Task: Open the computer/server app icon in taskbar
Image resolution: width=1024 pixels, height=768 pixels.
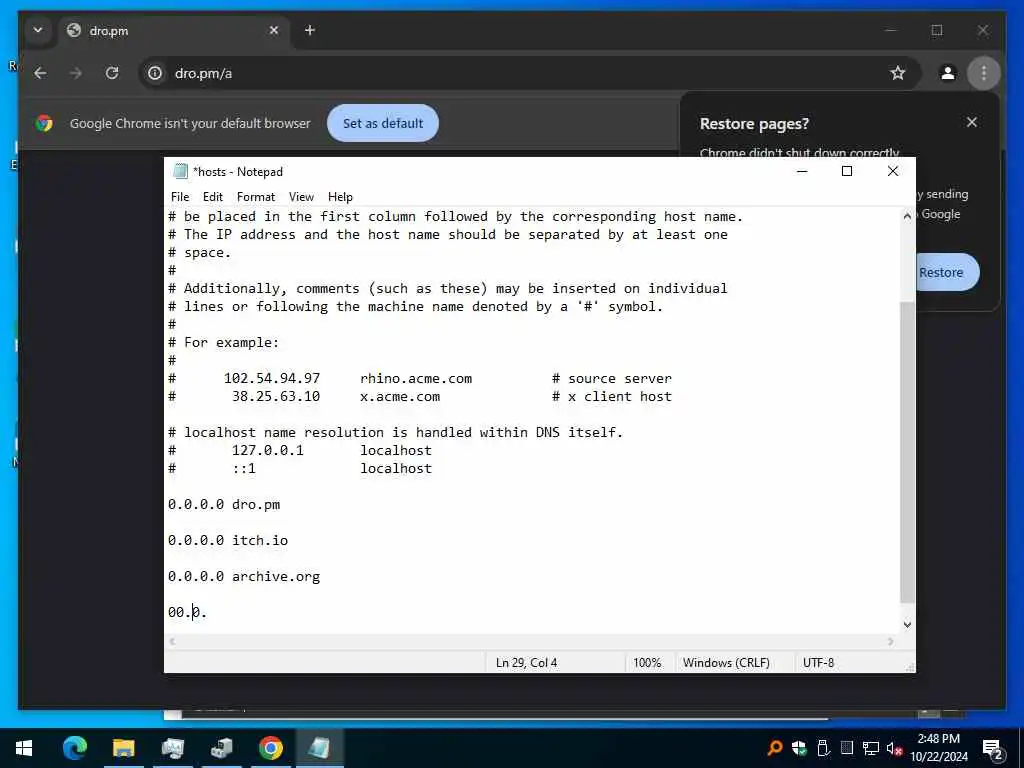Action: (221, 748)
